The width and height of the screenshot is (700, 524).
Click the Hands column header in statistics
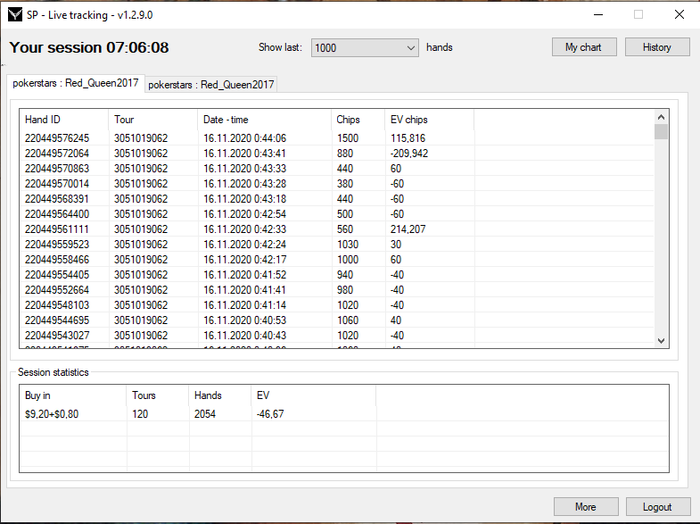click(221, 395)
